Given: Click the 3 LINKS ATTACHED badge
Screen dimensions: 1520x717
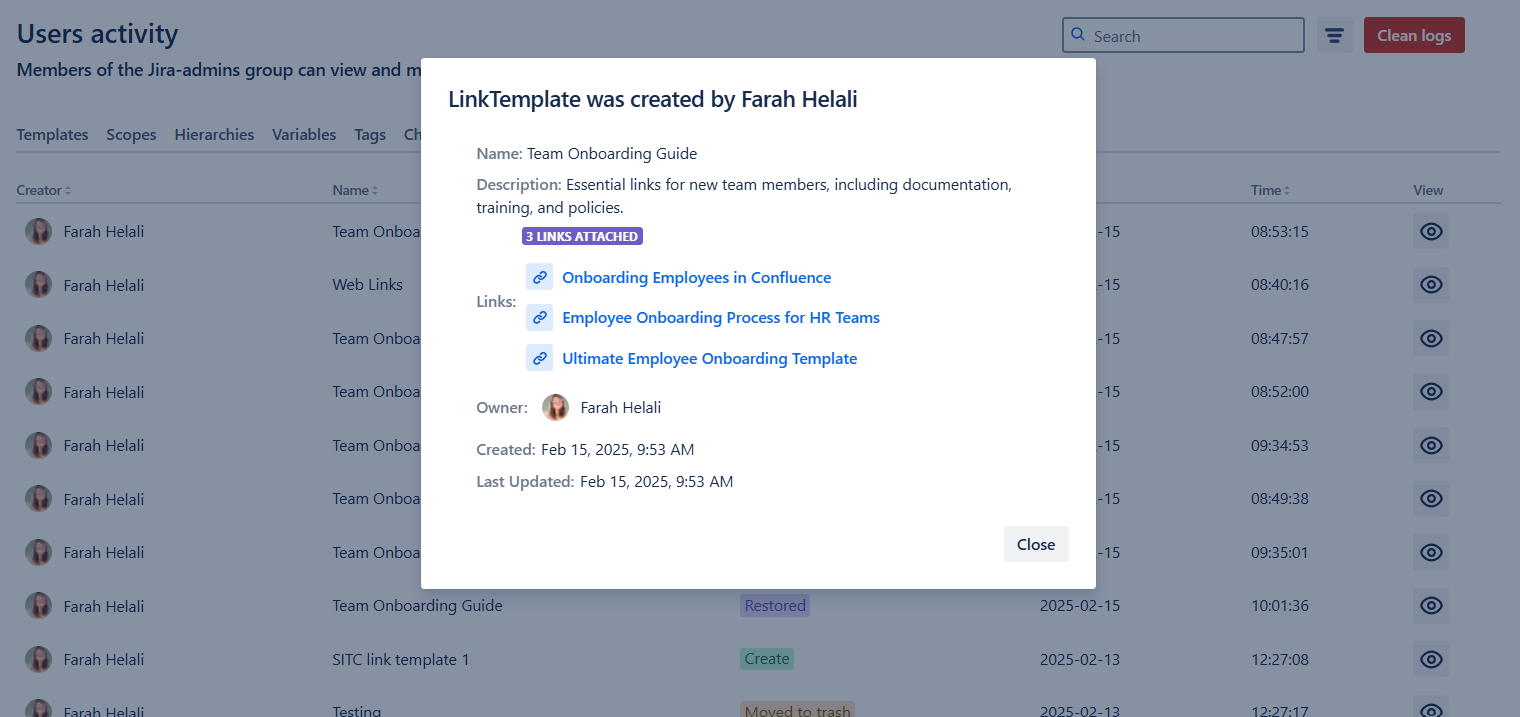Looking at the screenshot, I should pyautogui.click(x=582, y=237).
